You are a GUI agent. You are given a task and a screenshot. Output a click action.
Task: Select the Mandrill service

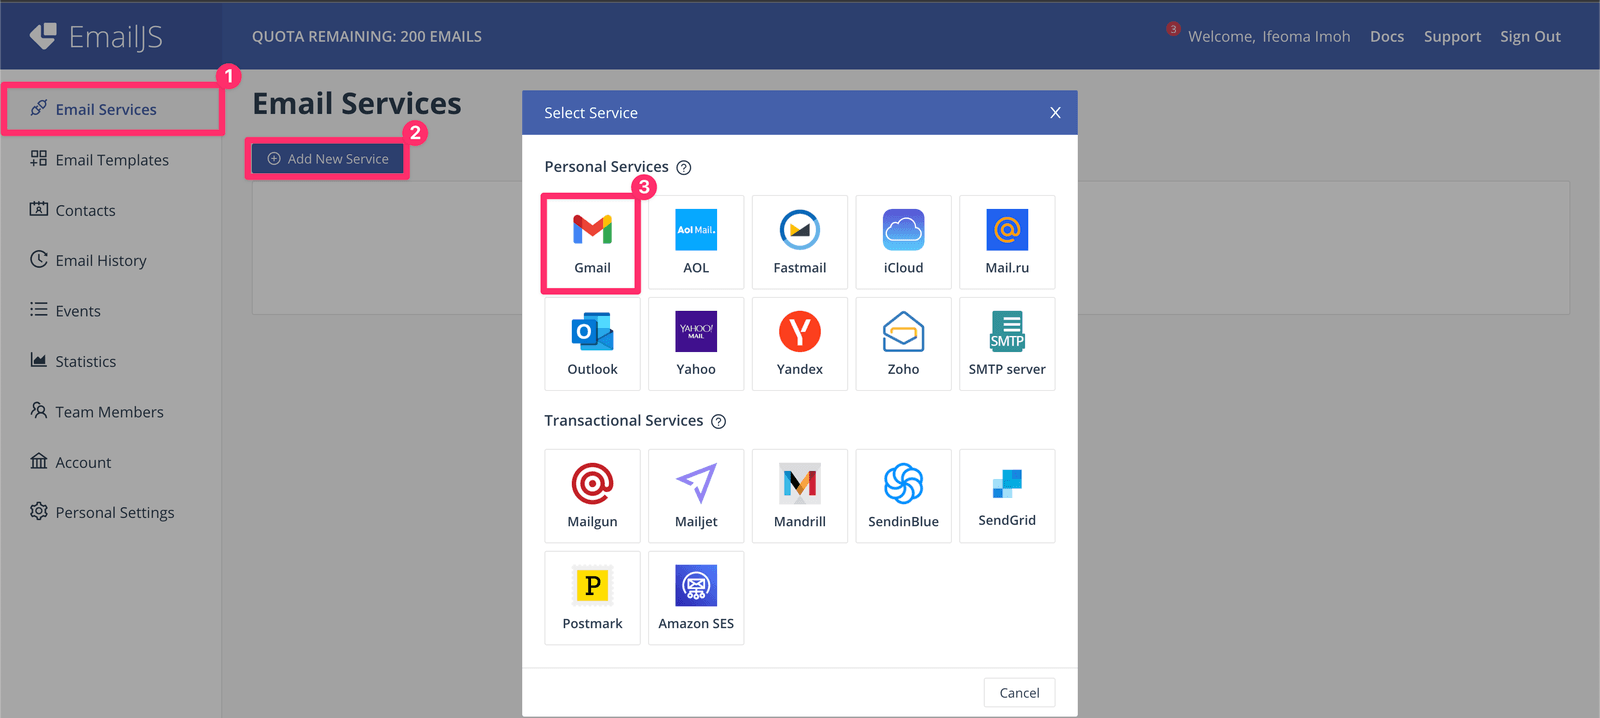(x=800, y=496)
